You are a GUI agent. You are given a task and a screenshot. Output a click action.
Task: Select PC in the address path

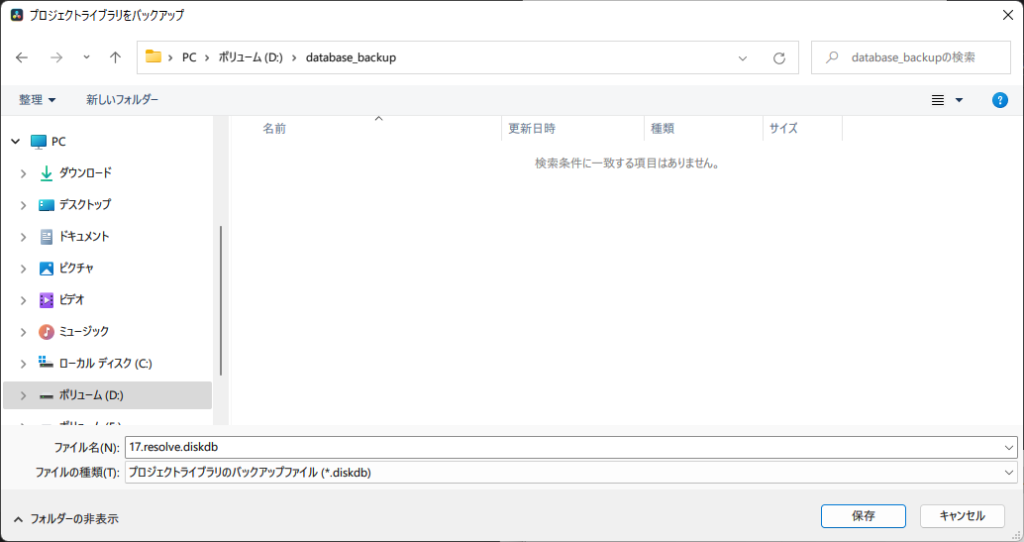pos(189,57)
